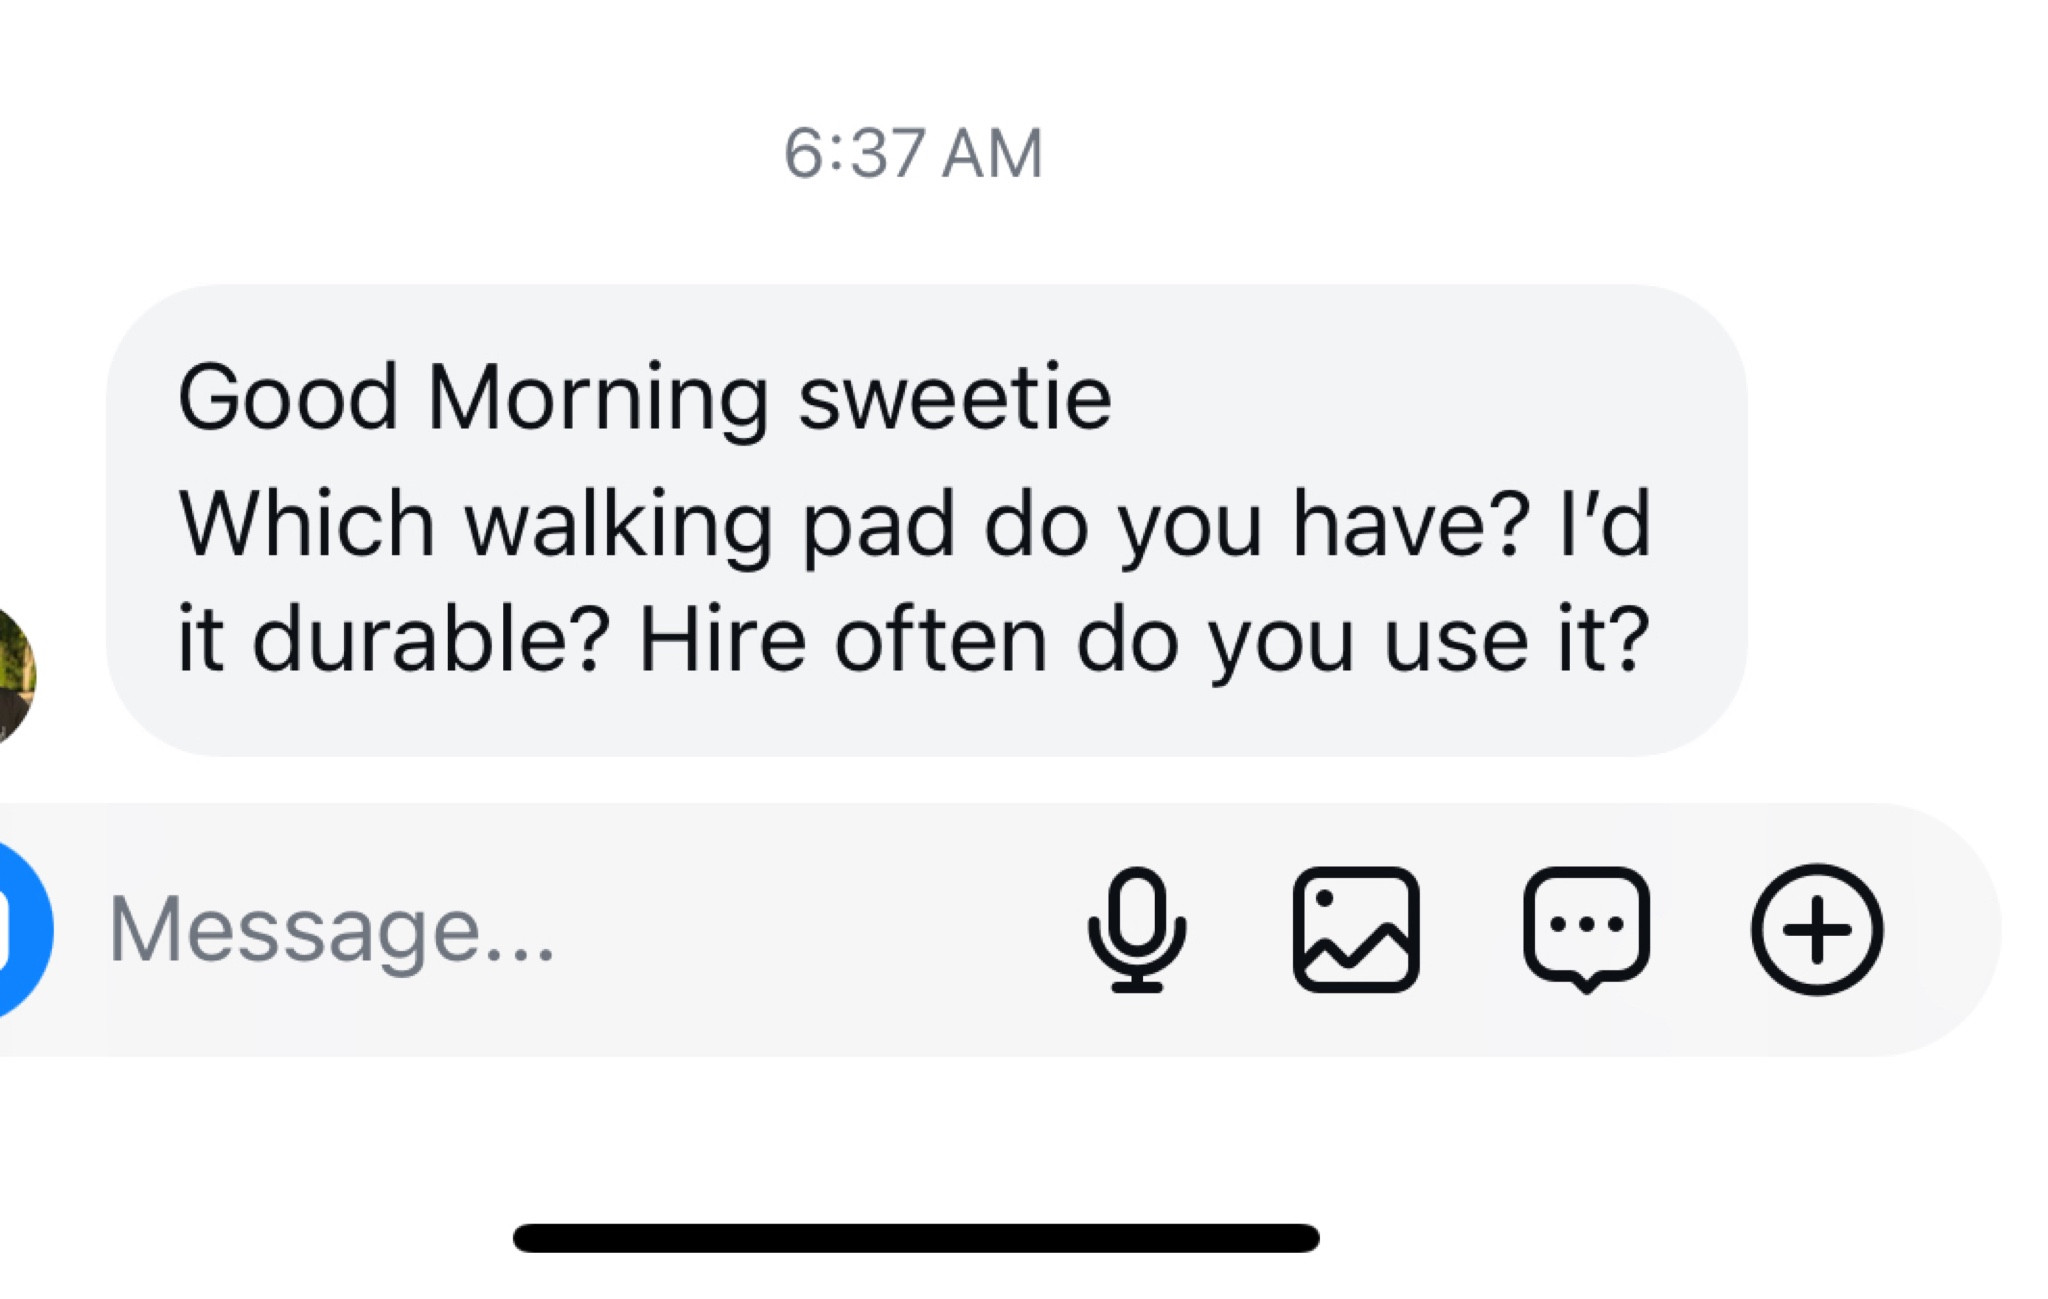Viewport: 2048px width, 1299px height.
Task: Click the word "pad" in the message
Action: (x=879, y=525)
